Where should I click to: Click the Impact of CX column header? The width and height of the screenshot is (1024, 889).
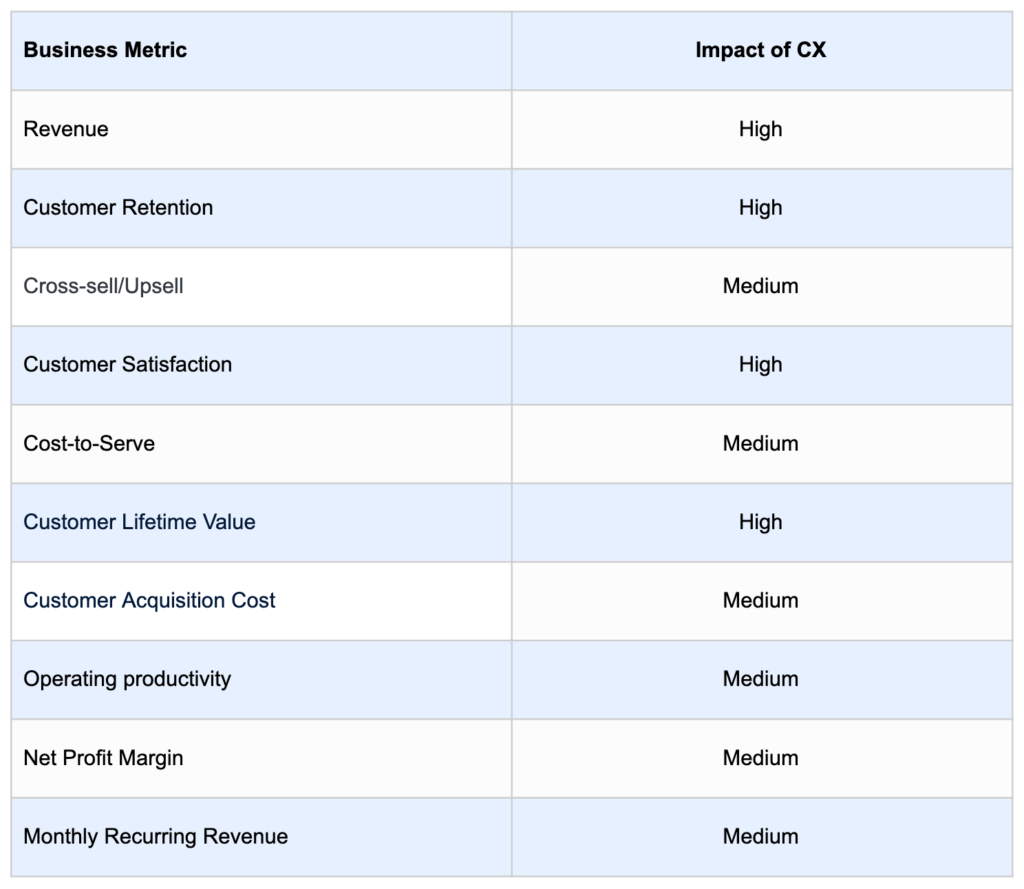point(762,50)
